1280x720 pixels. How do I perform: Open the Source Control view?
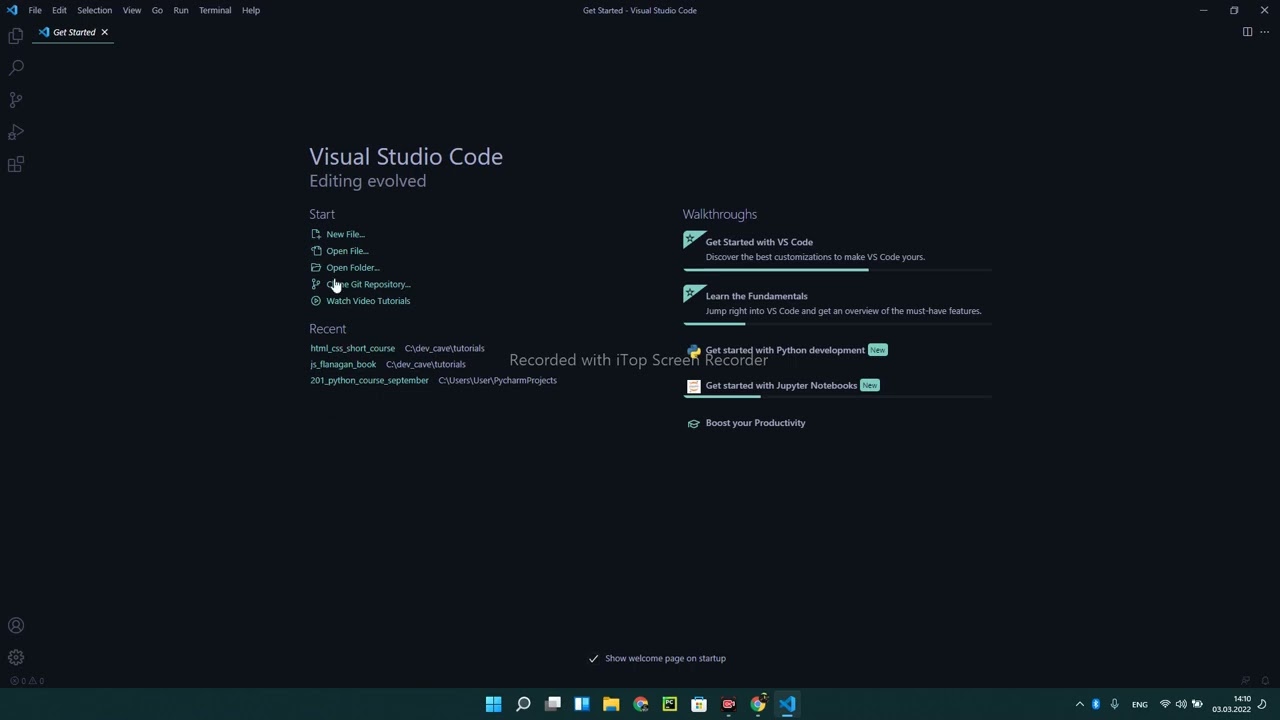[16, 100]
